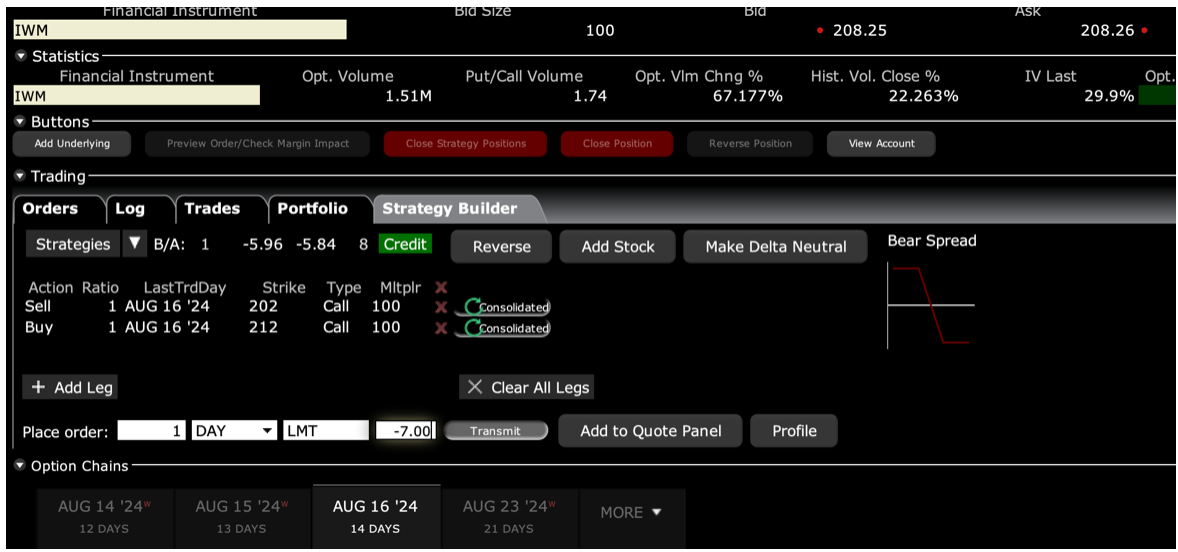Delete all legs via header red X
Viewport: 1178px width, 552px height.
(x=441, y=288)
